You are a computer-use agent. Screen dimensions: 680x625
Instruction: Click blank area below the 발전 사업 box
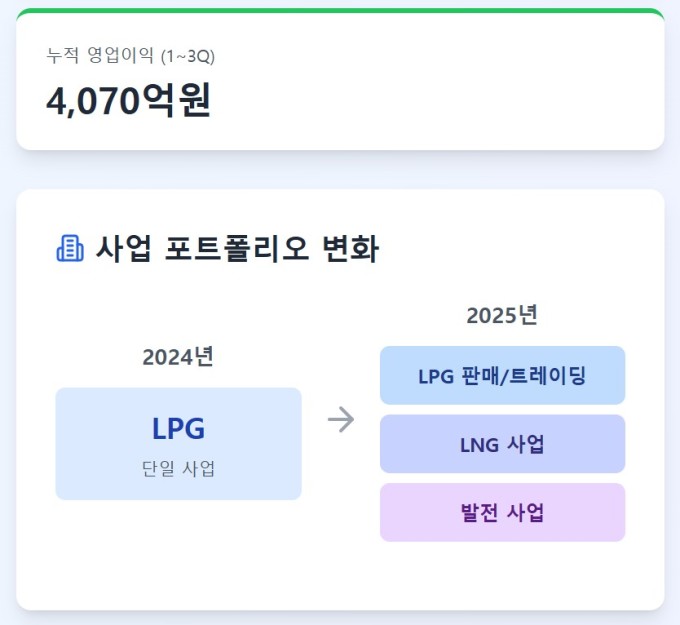pyautogui.click(x=502, y=575)
